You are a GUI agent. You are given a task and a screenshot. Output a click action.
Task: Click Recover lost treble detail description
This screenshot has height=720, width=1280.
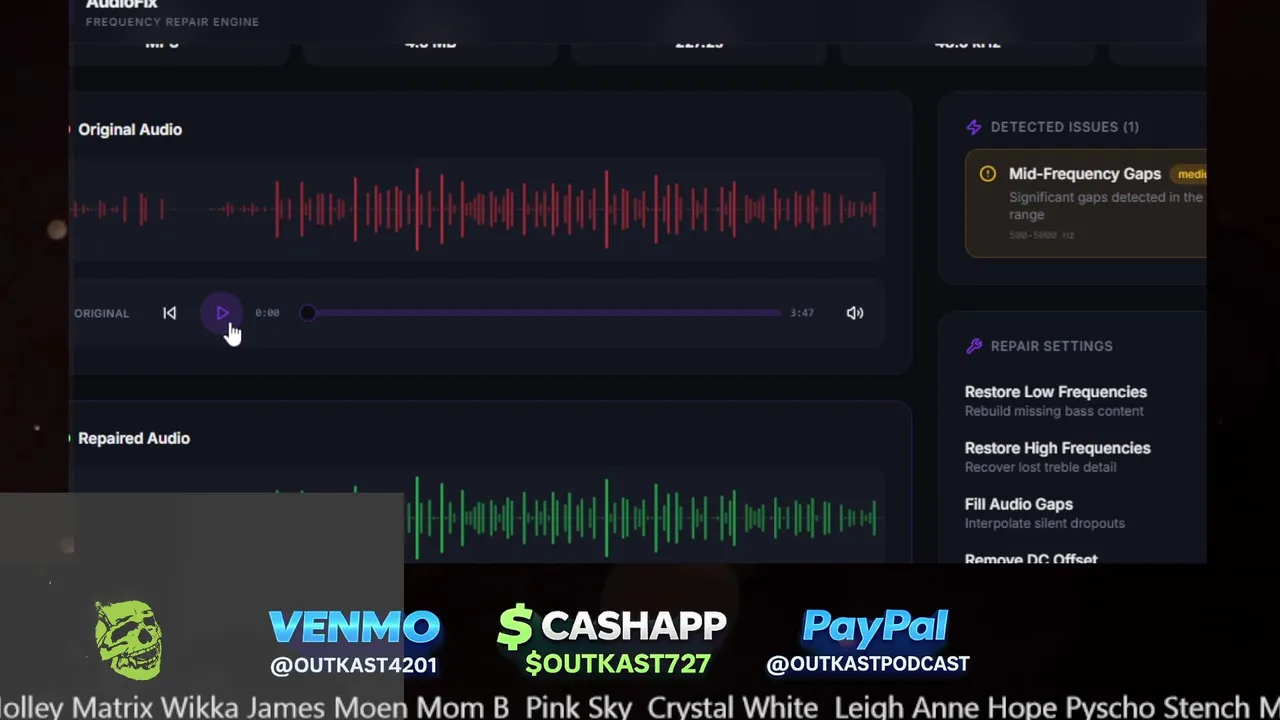pos(1040,467)
